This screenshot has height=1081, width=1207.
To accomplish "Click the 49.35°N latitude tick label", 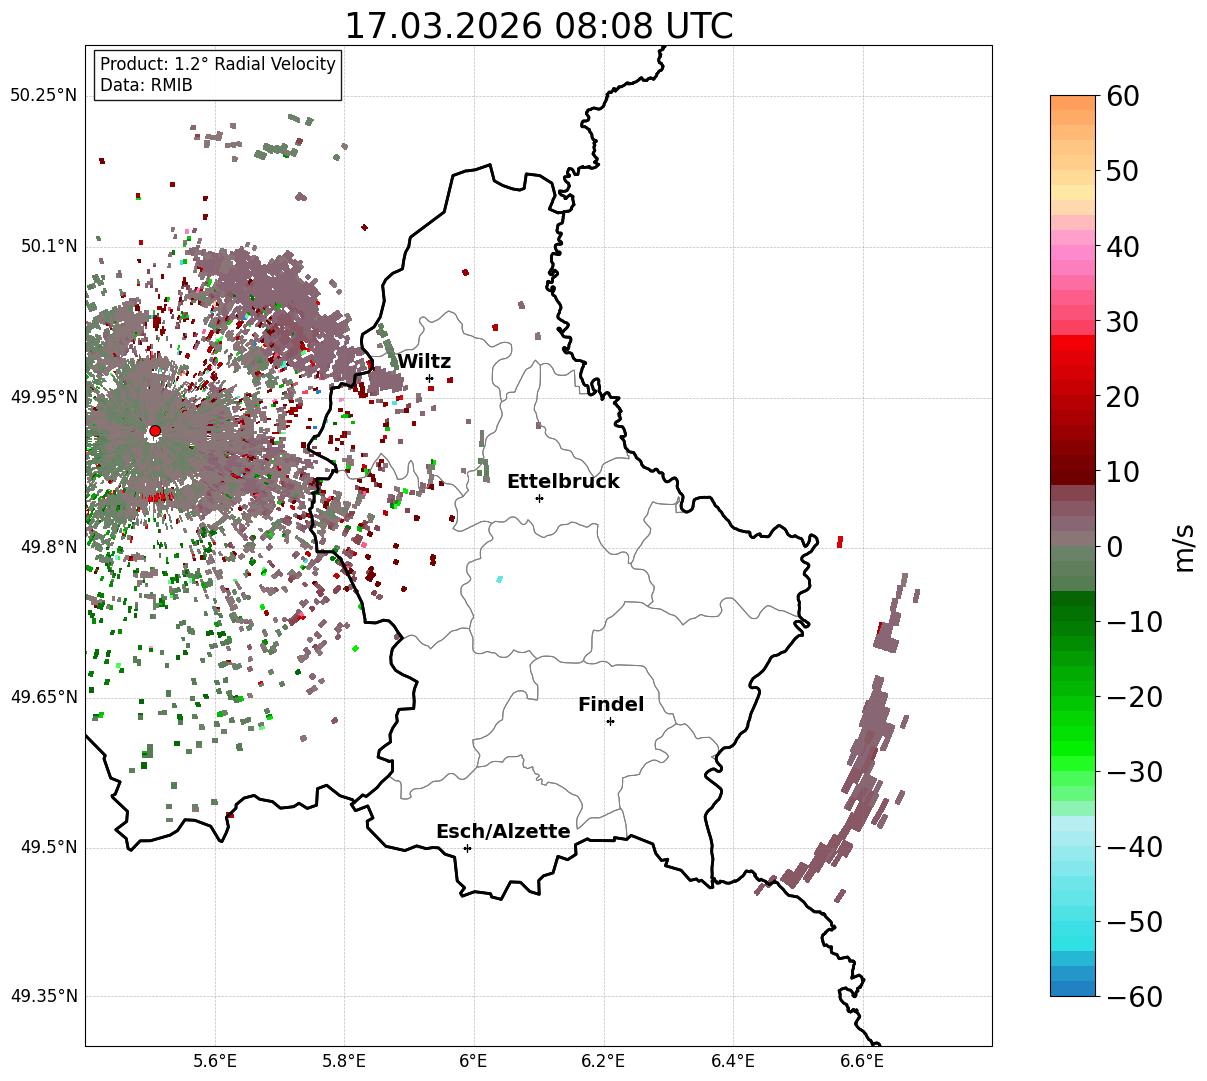I will tap(43, 996).
